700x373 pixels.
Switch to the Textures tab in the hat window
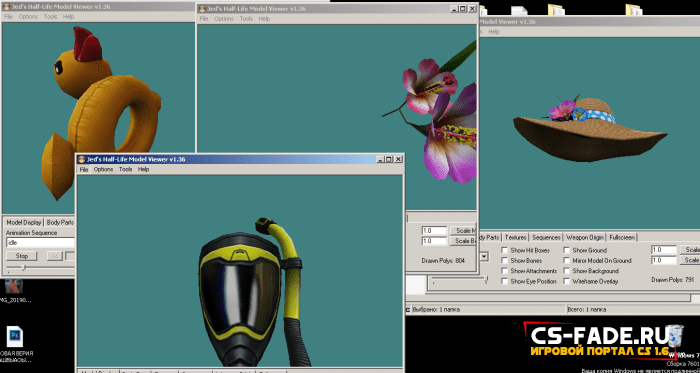pos(516,237)
